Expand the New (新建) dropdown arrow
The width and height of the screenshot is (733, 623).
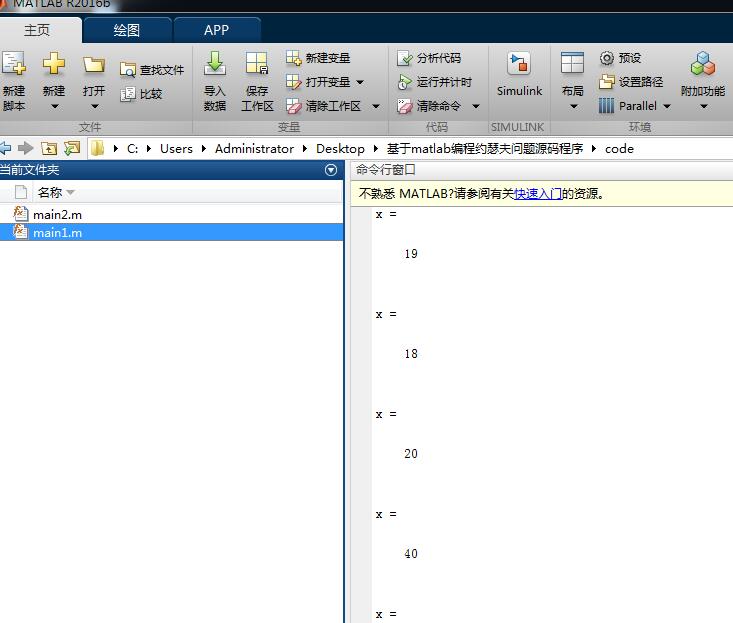coord(54,107)
